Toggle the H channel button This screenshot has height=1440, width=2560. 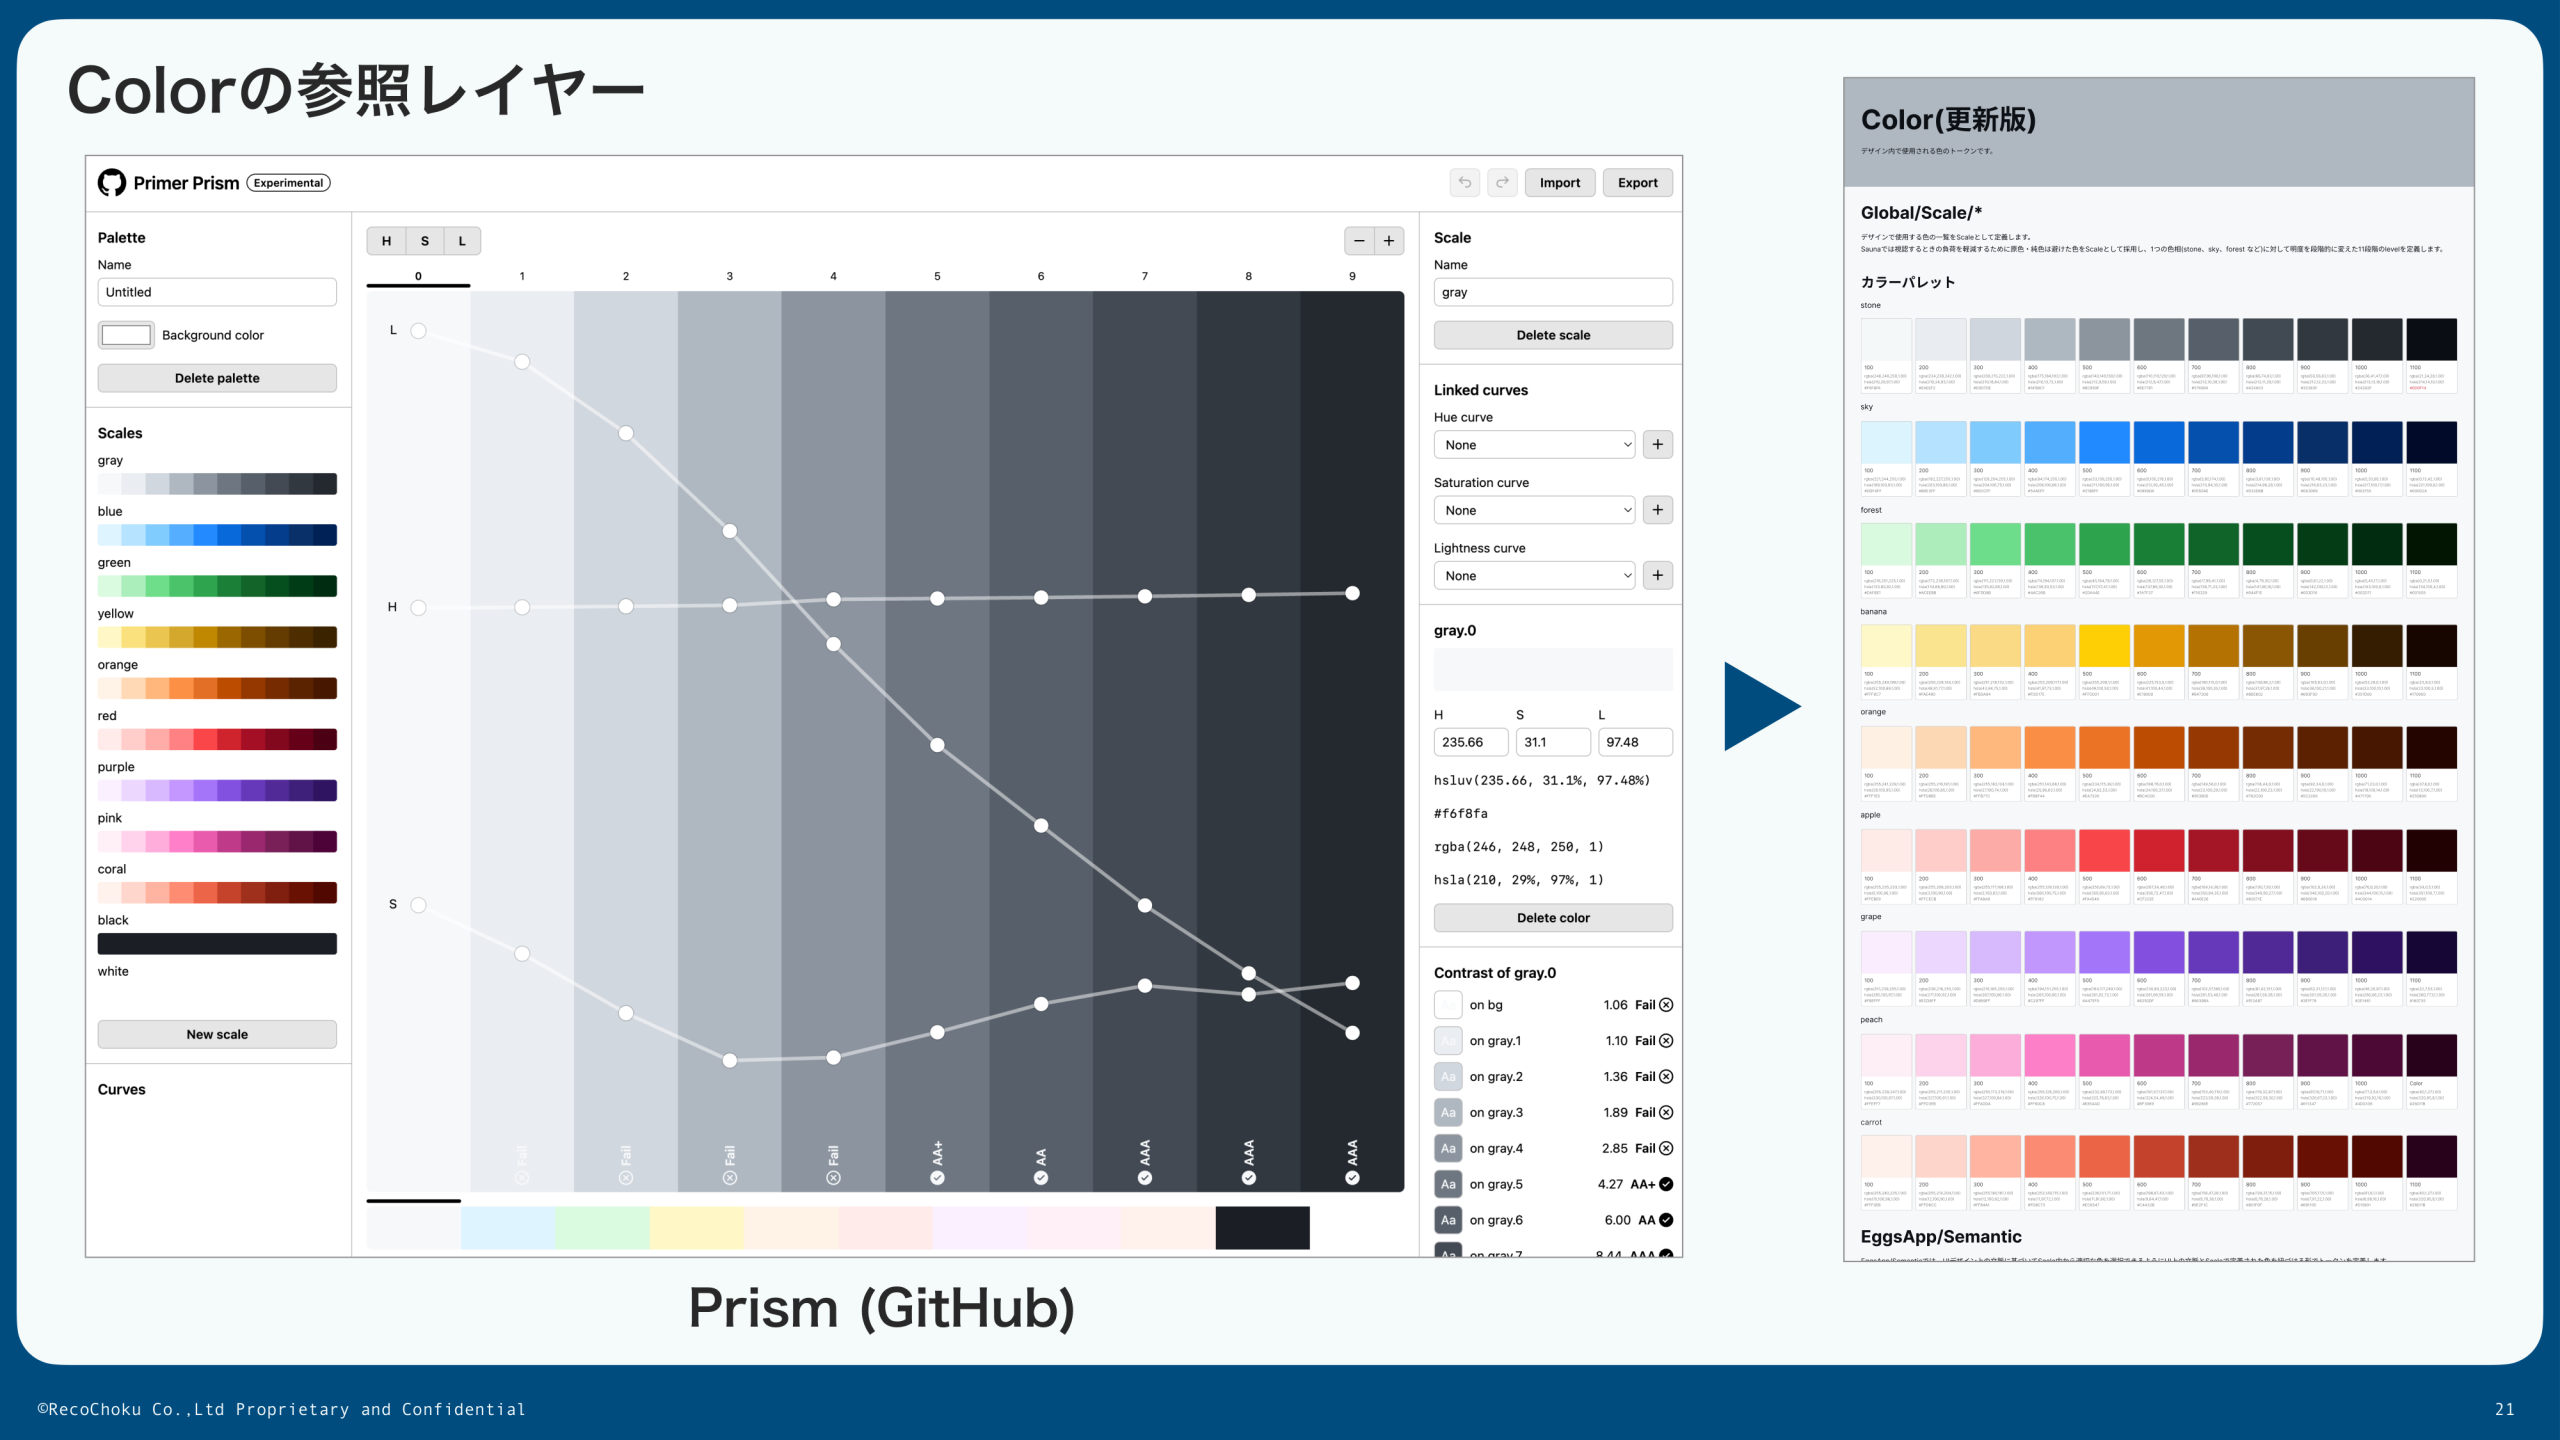(x=386, y=241)
